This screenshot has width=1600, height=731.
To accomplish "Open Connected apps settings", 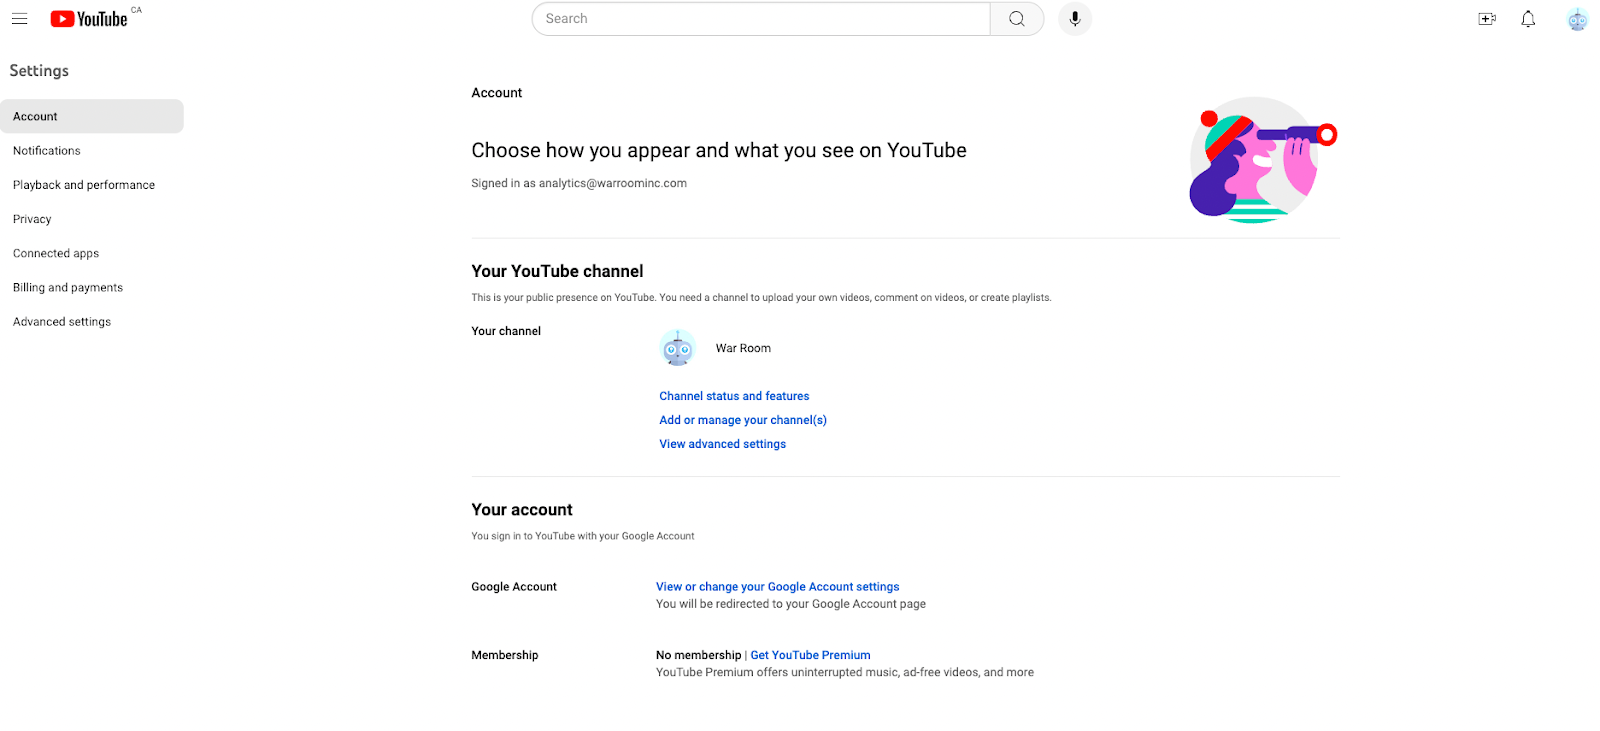I will pos(56,254).
